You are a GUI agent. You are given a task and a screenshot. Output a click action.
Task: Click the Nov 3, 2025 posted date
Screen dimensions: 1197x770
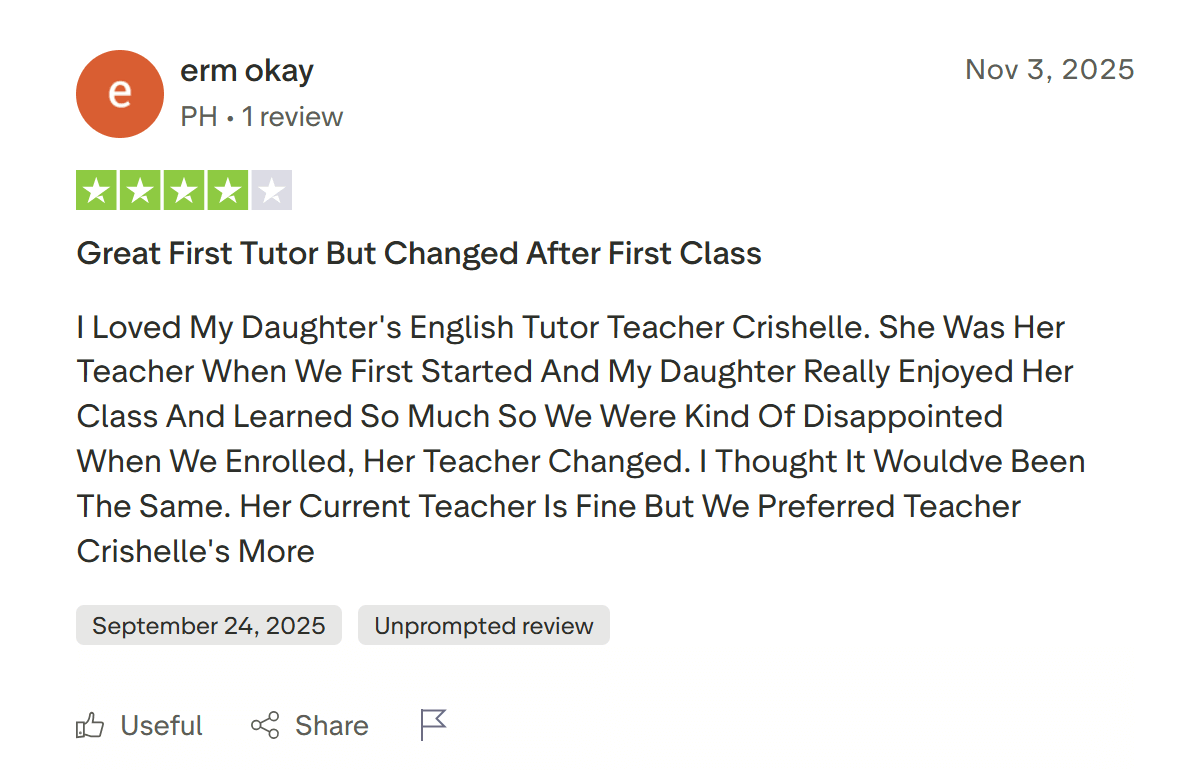tap(1049, 69)
